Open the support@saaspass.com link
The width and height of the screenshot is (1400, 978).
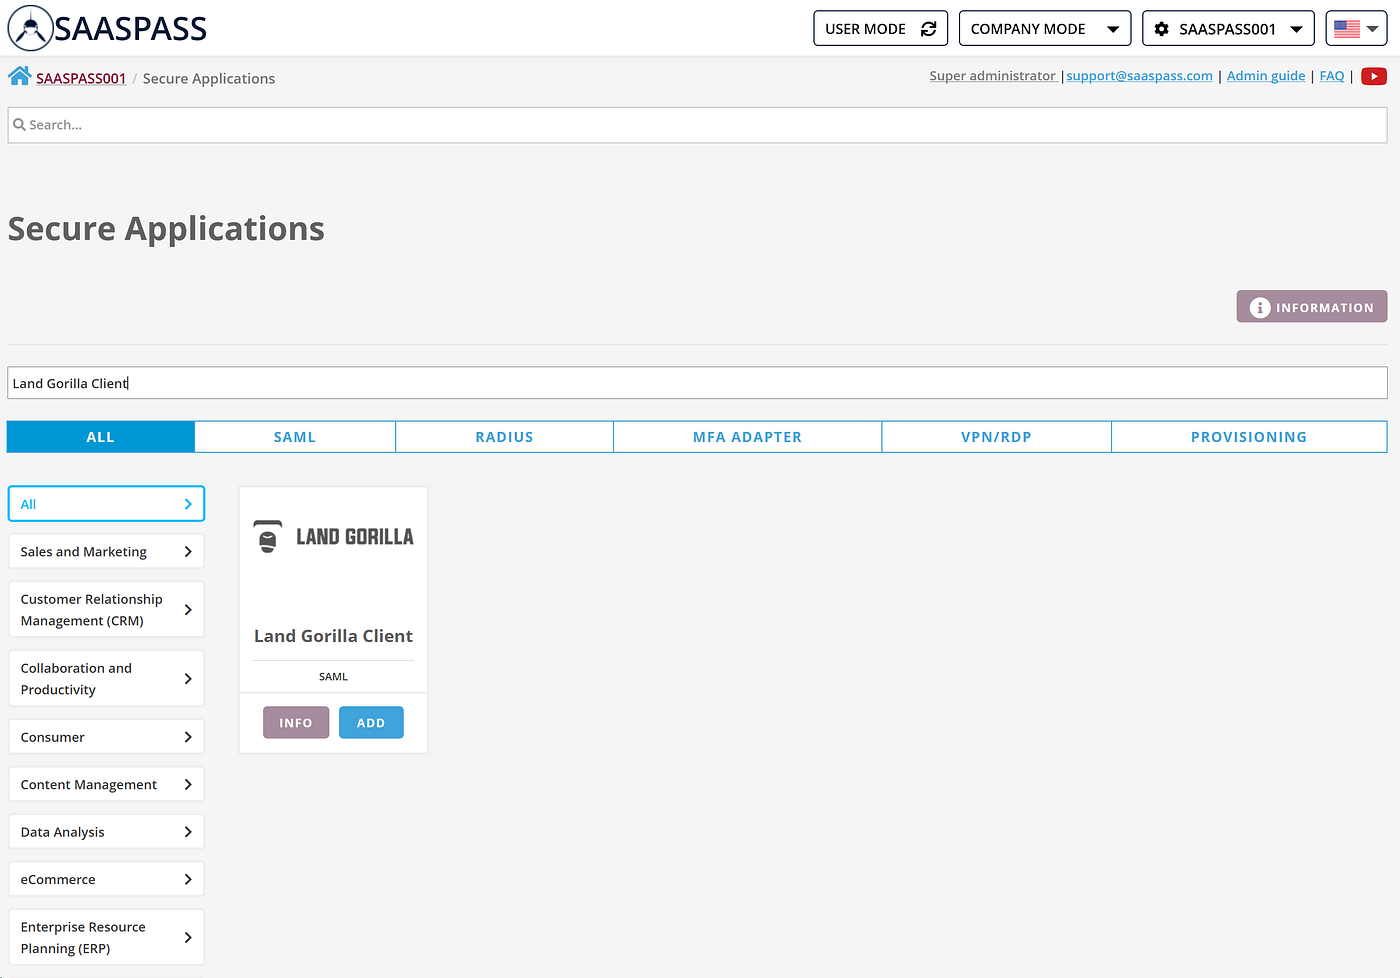pos(1139,76)
